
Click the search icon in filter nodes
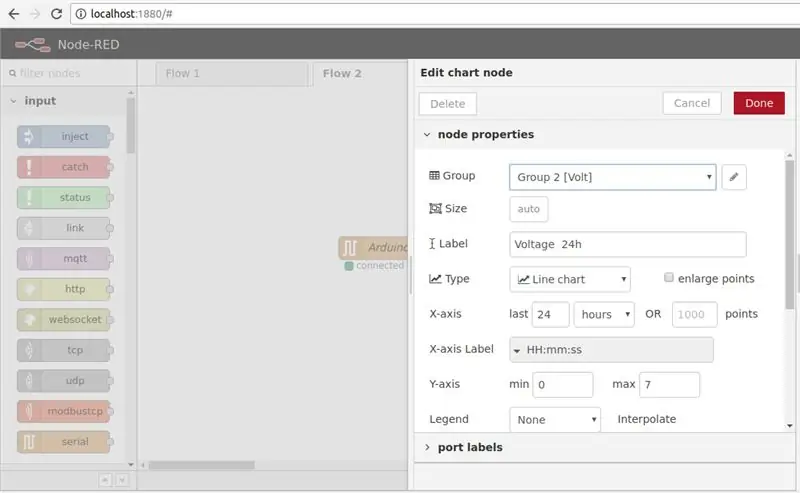pos(13,73)
